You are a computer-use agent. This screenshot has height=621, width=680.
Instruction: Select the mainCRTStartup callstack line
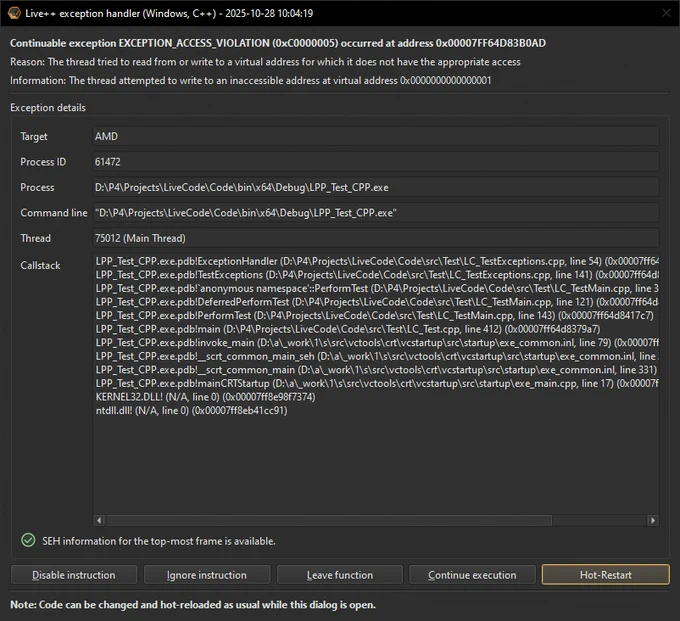pos(377,383)
